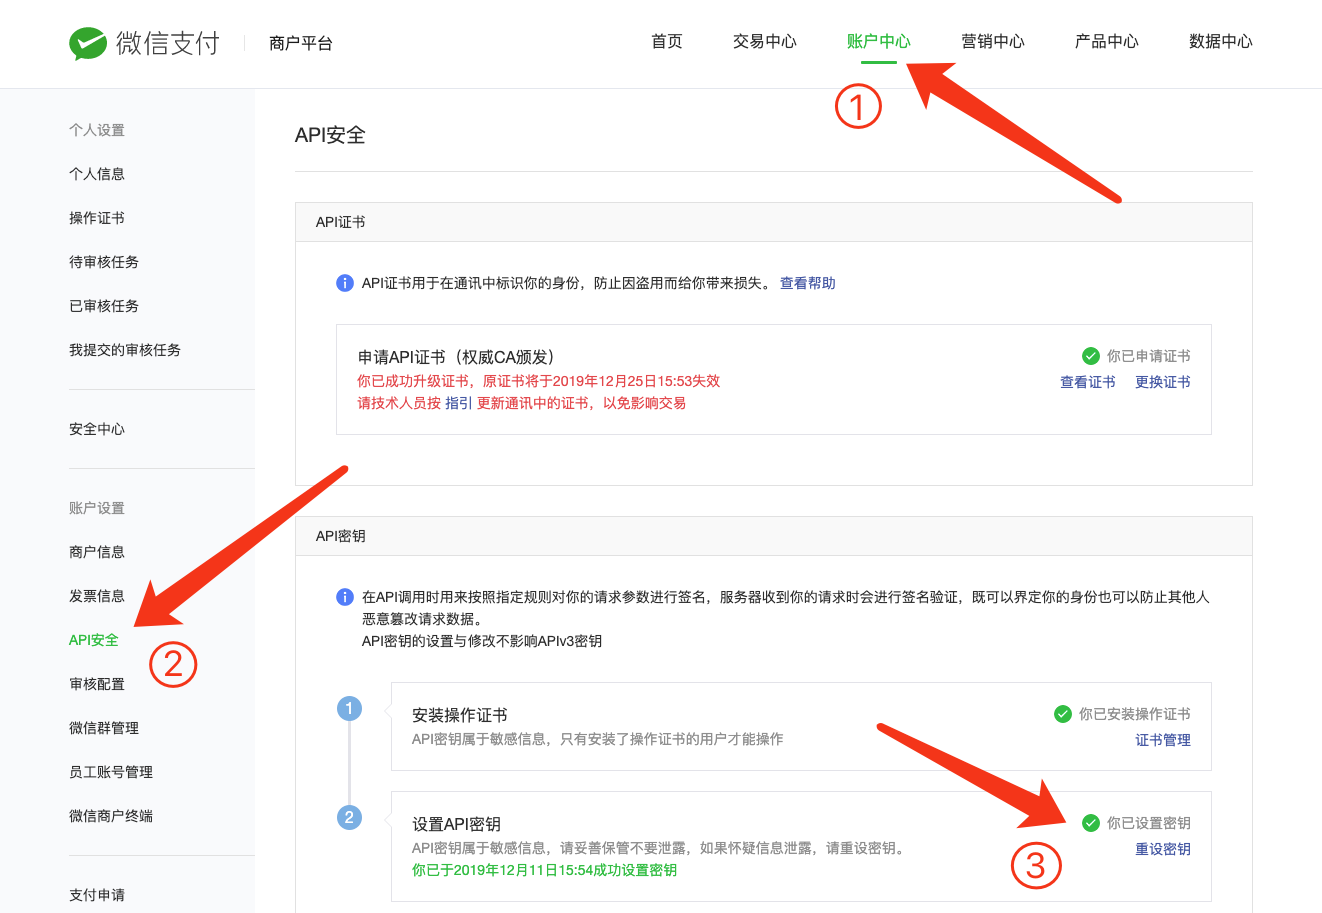
Task: Open 产品中心 in top navigation
Action: [x=1107, y=41]
